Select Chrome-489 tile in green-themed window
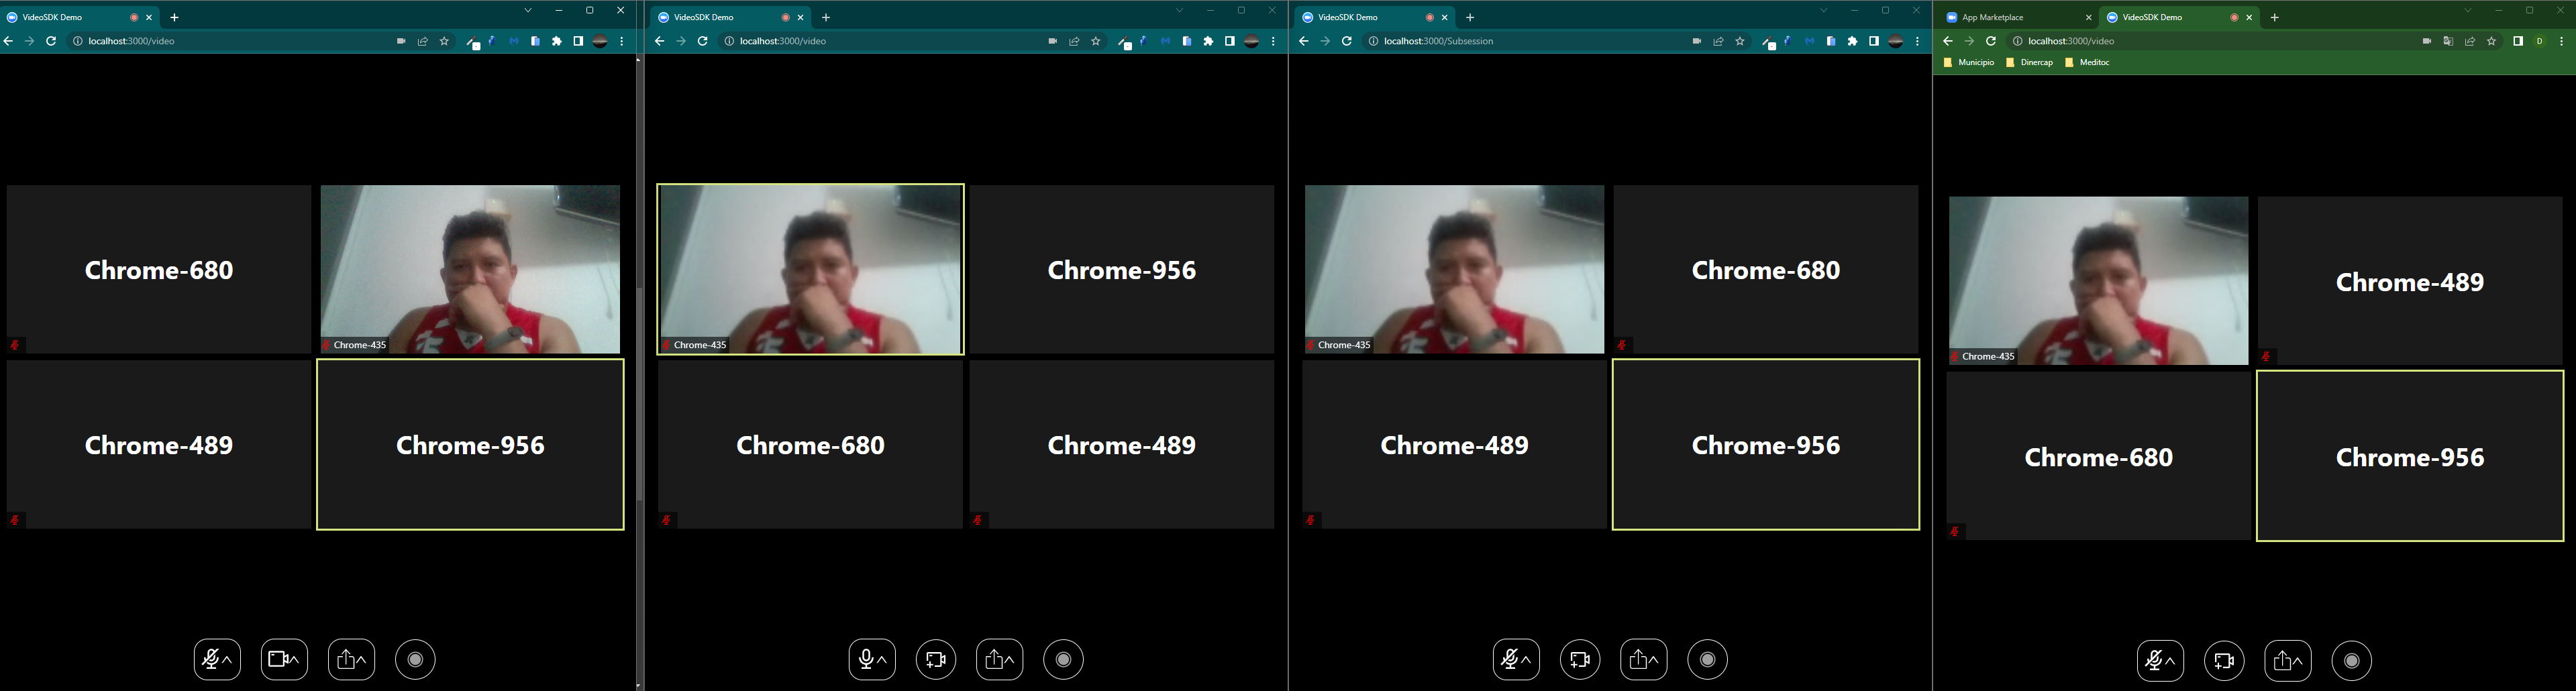 pos(2410,280)
